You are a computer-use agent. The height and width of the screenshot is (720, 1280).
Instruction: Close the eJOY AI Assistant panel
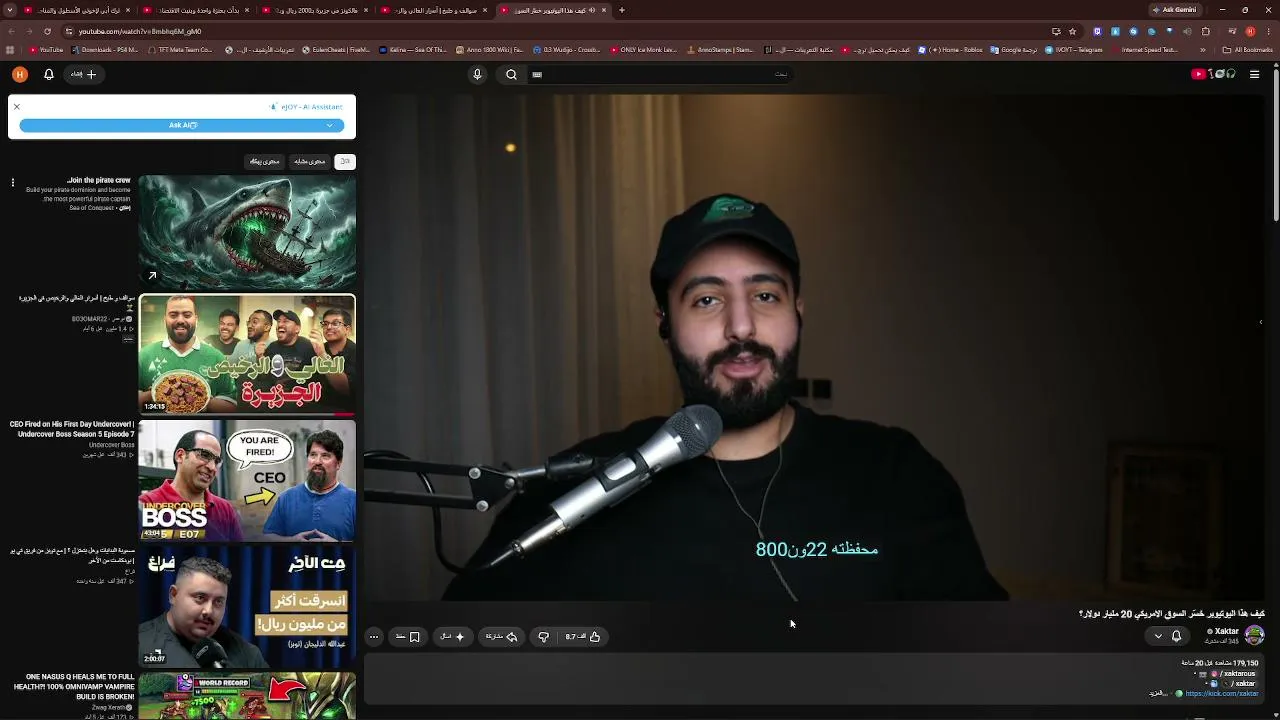(x=17, y=106)
